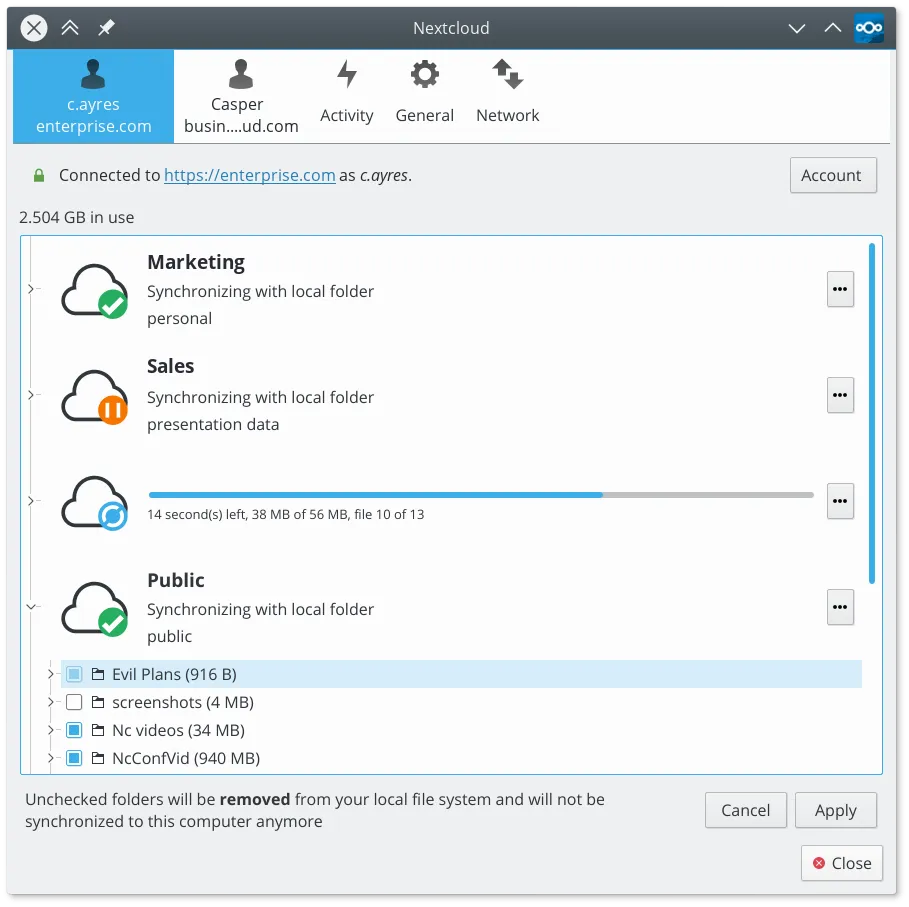Open the three-dot menu for Public
Screen dimensions: 909x907
(x=840, y=607)
